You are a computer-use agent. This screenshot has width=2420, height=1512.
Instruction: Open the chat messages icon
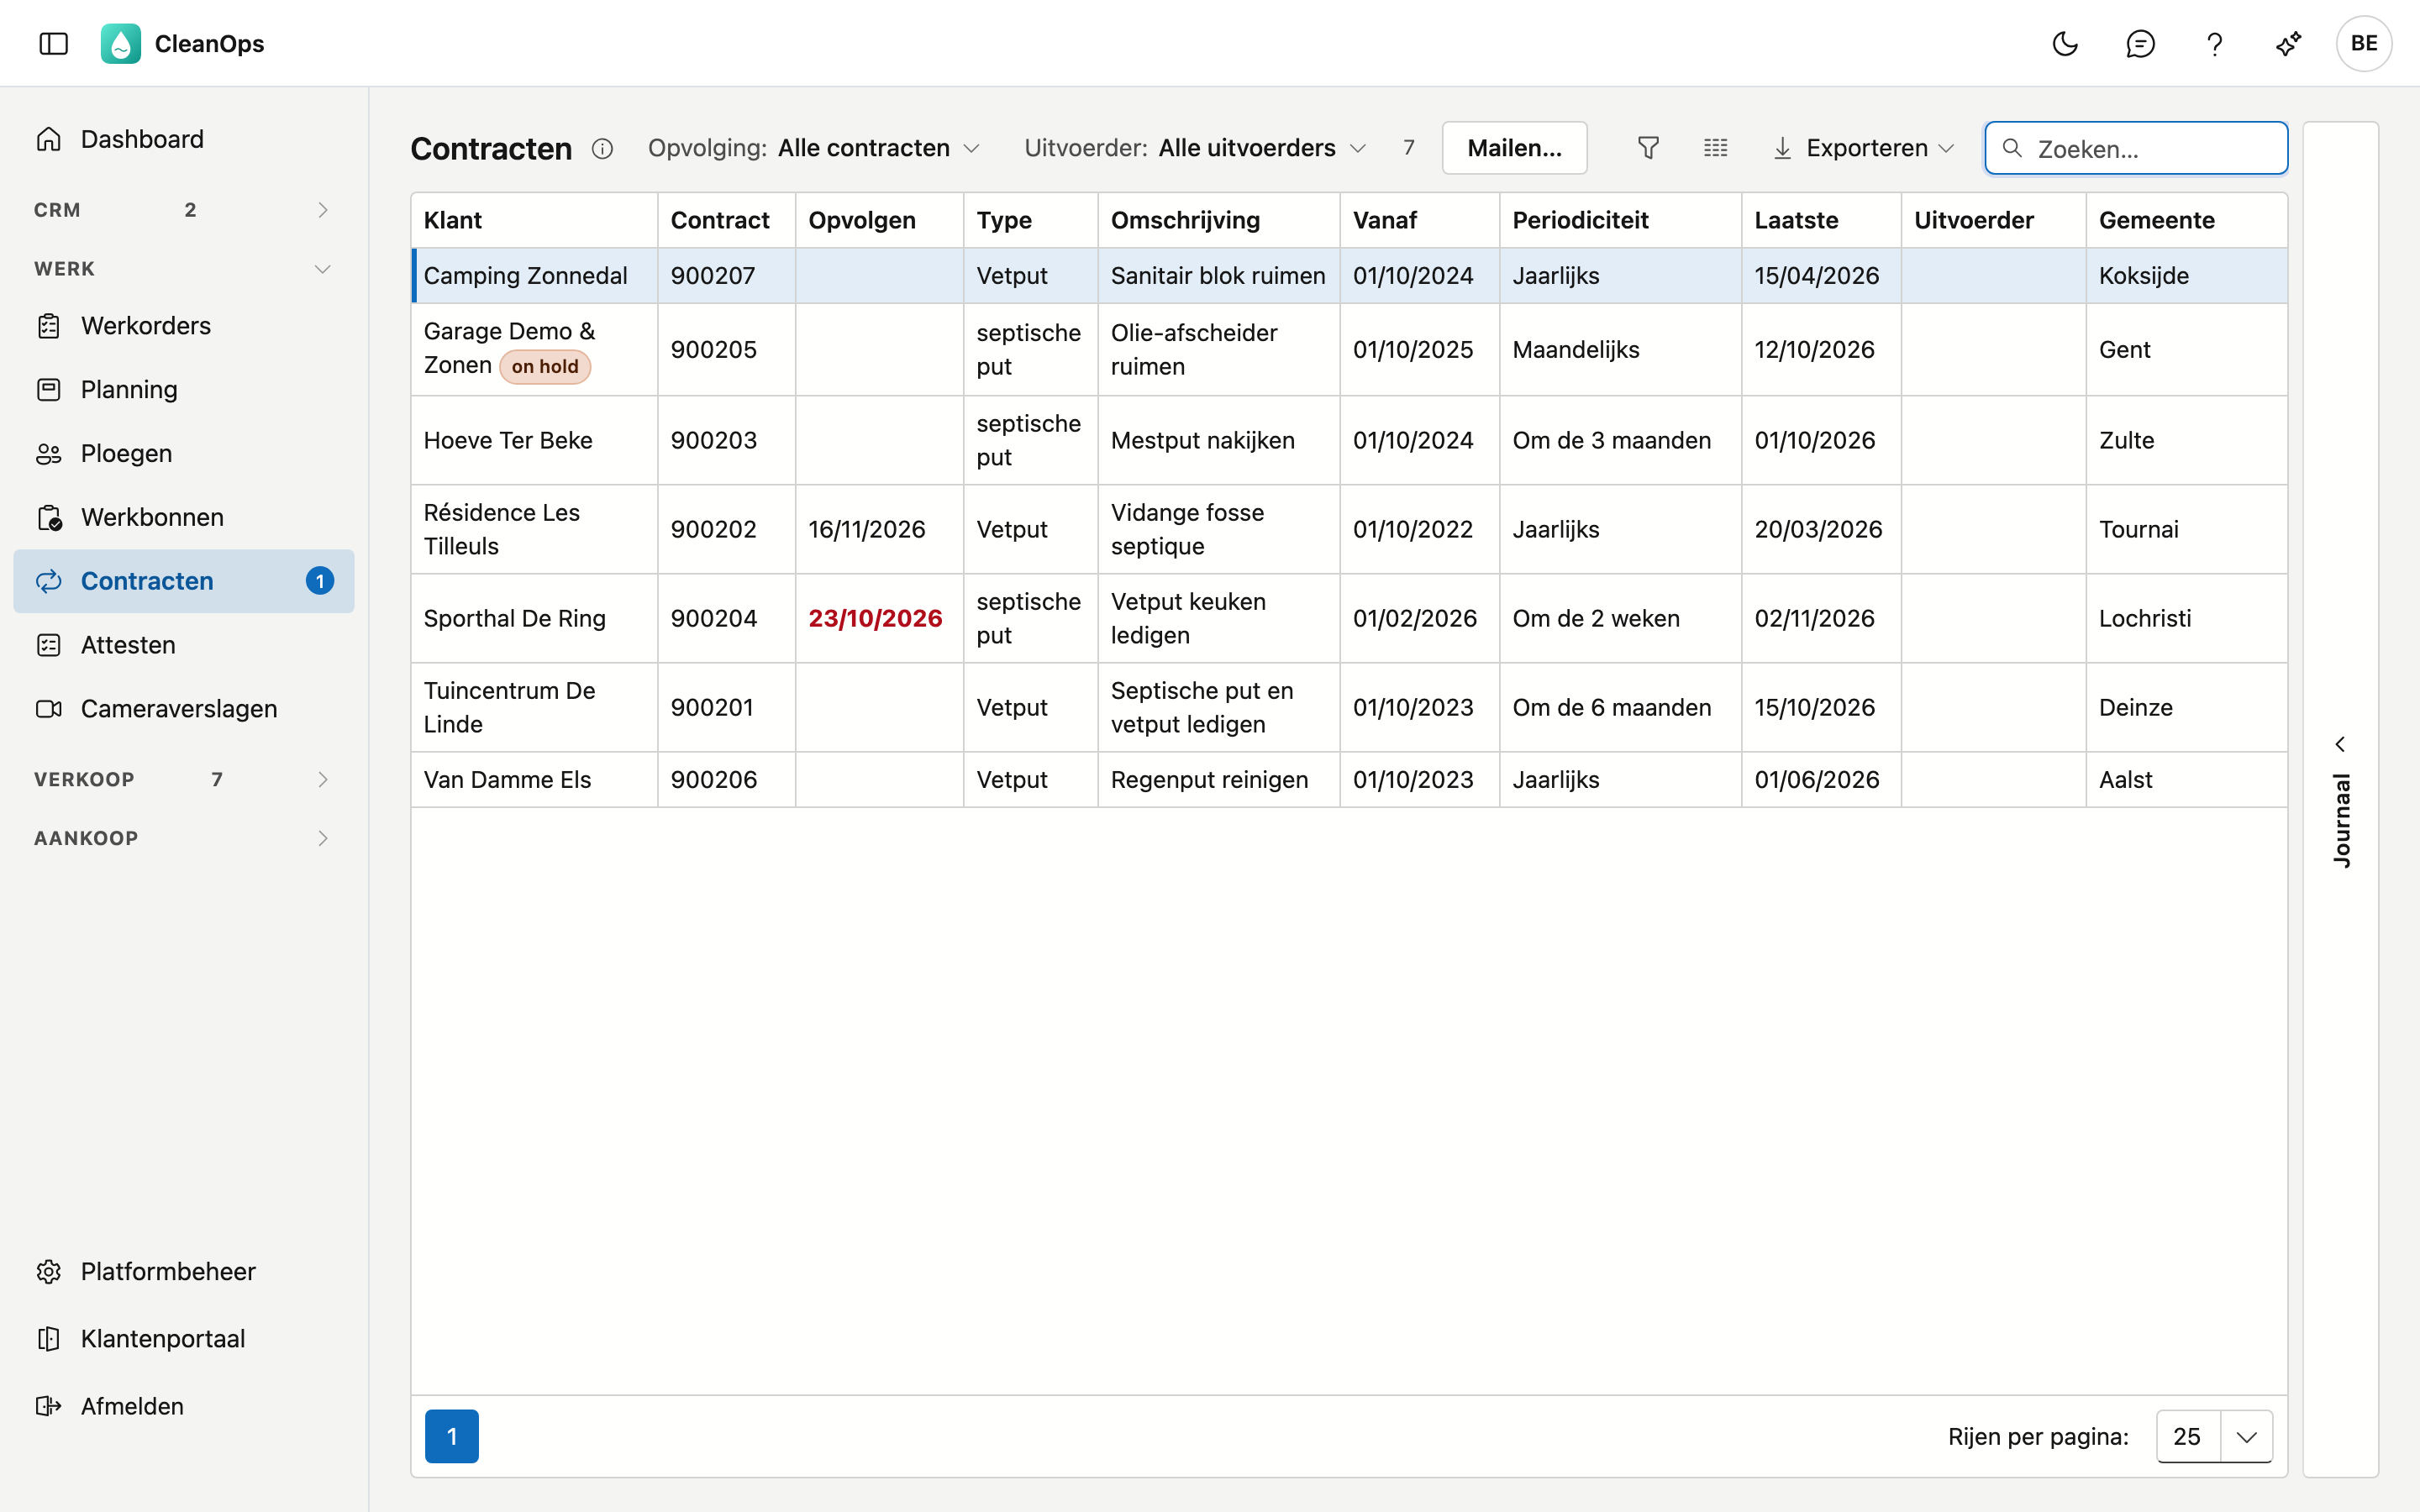(x=2140, y=43)
